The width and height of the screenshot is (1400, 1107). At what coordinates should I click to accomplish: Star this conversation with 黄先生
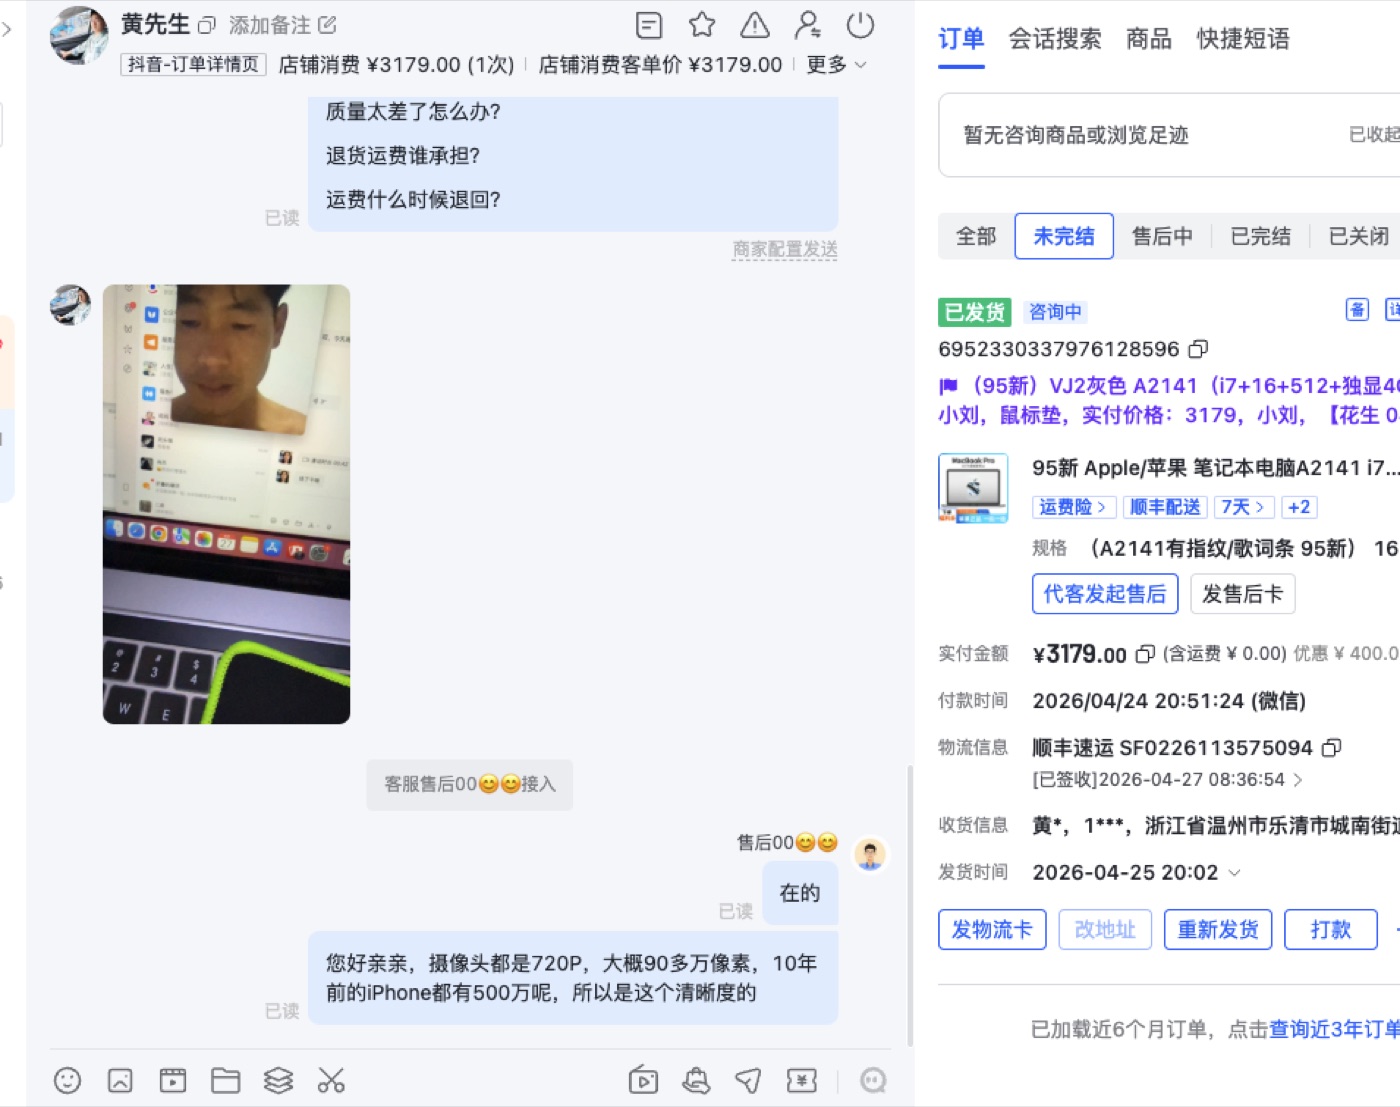(702, 25)
